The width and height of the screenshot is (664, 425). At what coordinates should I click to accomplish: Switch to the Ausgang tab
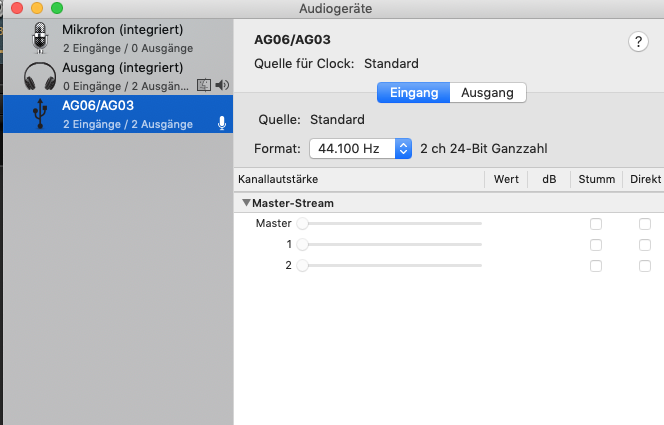click(x=487, y=93)
